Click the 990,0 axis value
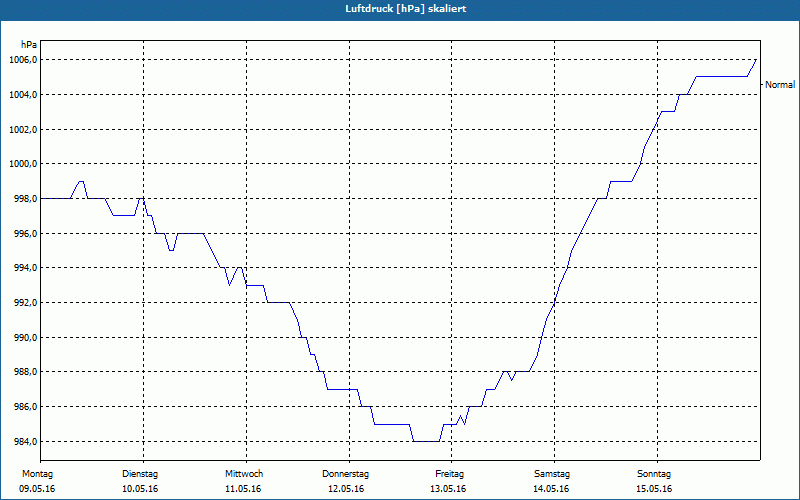This screenshot has width=800, height=500. [25, 337]
